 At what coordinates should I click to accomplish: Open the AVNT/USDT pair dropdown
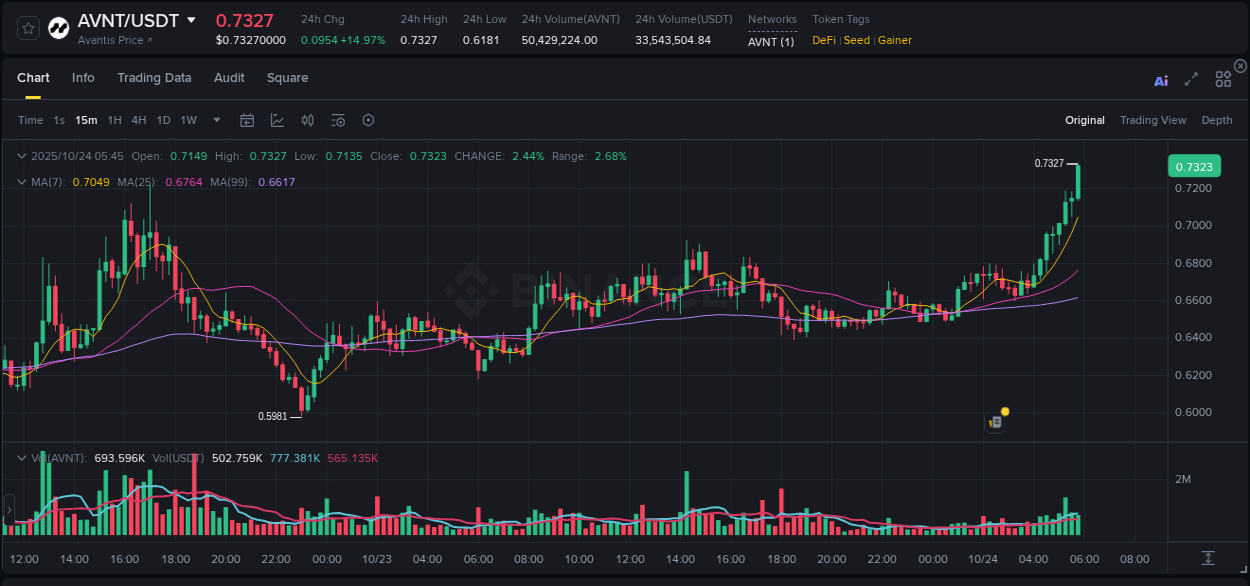[x=190, y=18]
